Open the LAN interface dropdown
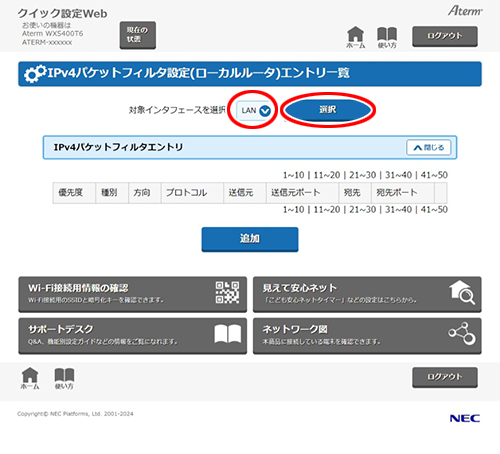This screenshot has height=454, width=500. [255, 111]
